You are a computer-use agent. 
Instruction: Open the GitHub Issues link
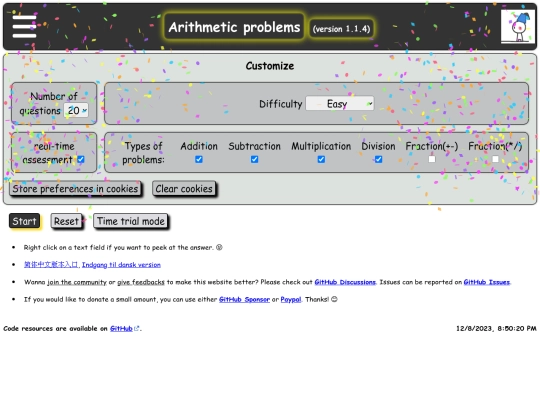click(486, 282)
